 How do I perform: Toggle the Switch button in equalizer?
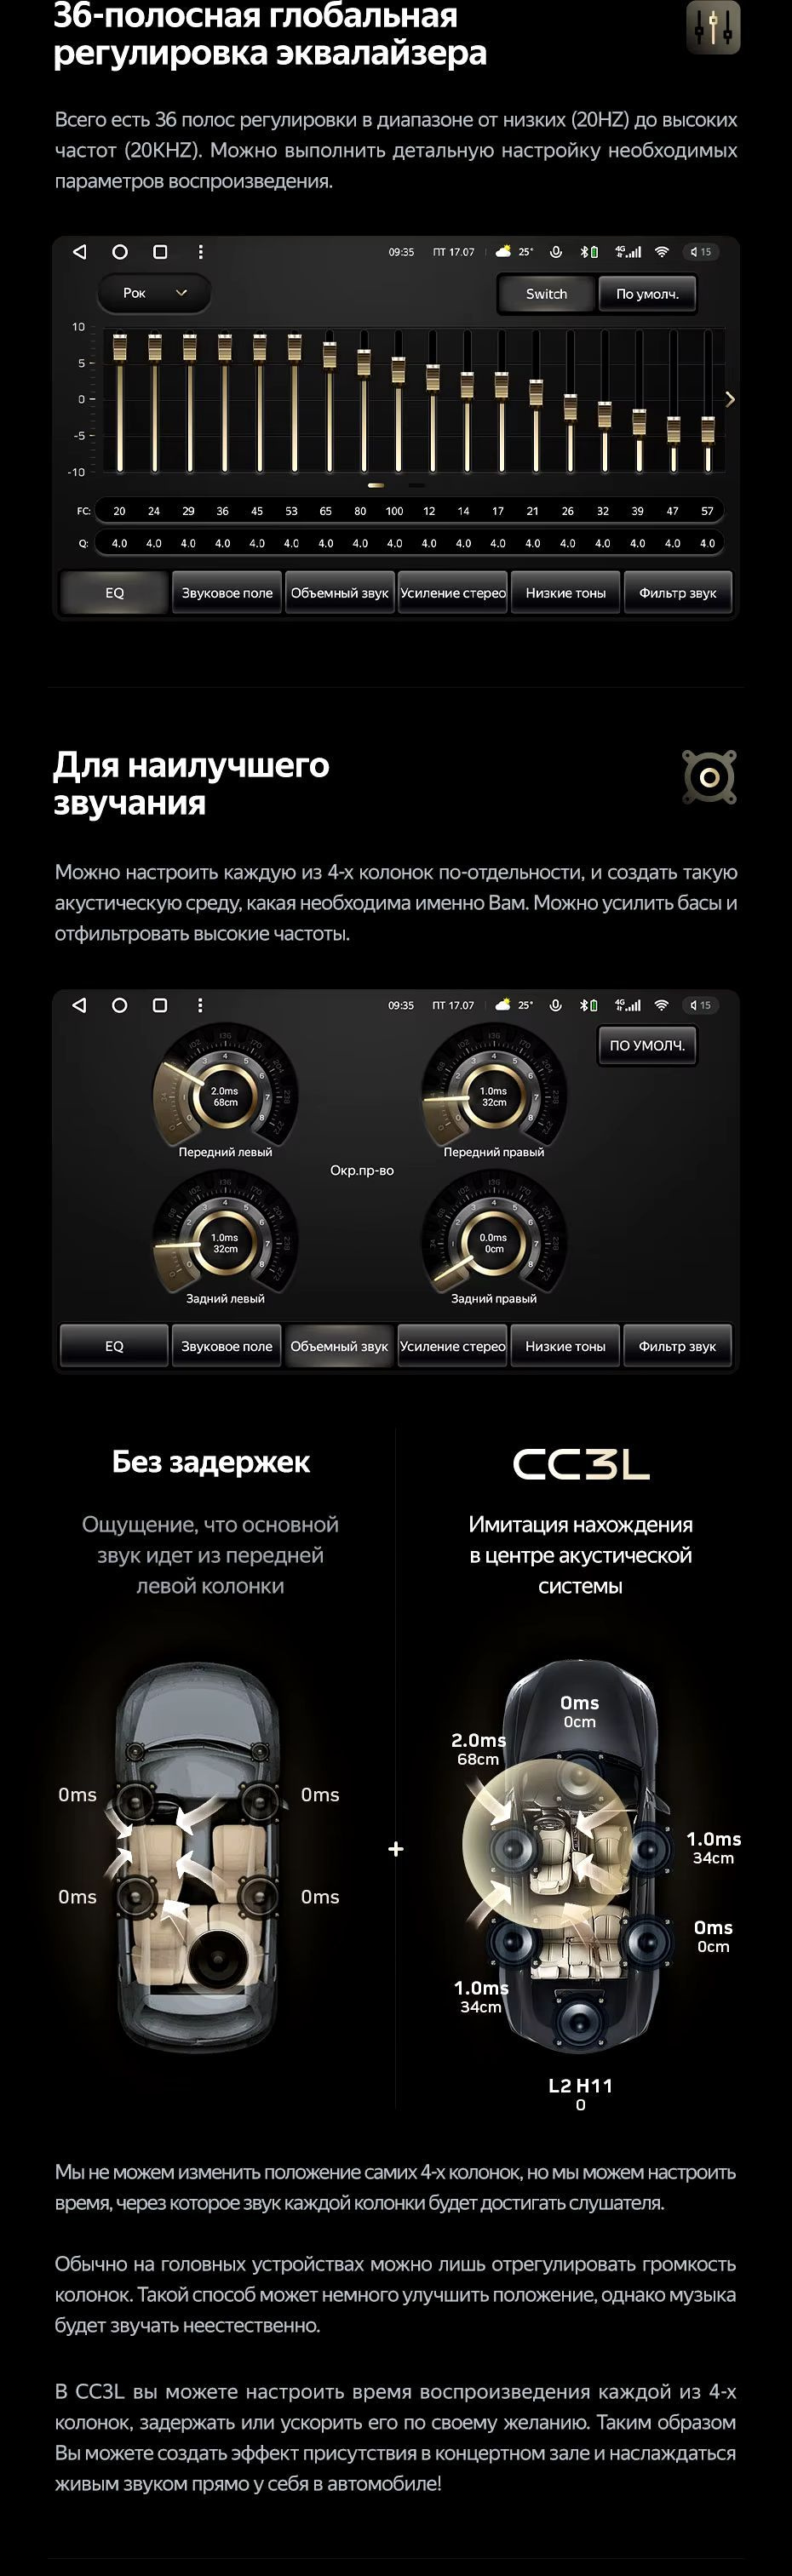[x=546, y=294]
